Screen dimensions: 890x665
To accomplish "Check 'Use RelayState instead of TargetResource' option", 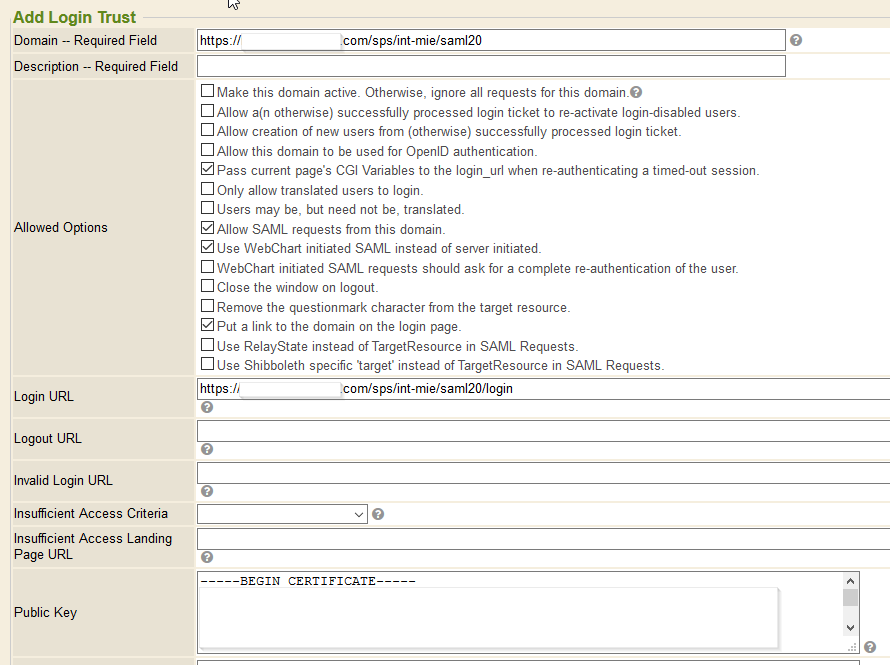I will pos(207,345).
